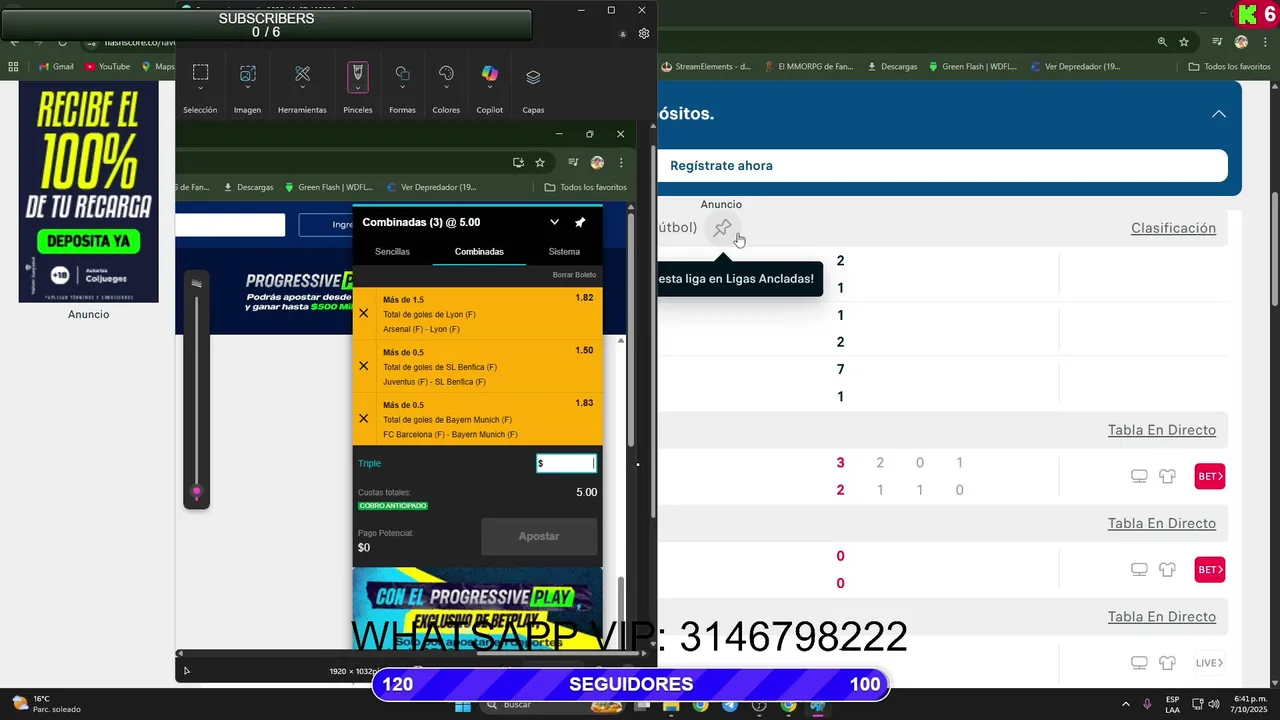This screenshot has height=720, width=1280.
Task: Adjust the Paint brush size slider
Action: coord(197,491)
